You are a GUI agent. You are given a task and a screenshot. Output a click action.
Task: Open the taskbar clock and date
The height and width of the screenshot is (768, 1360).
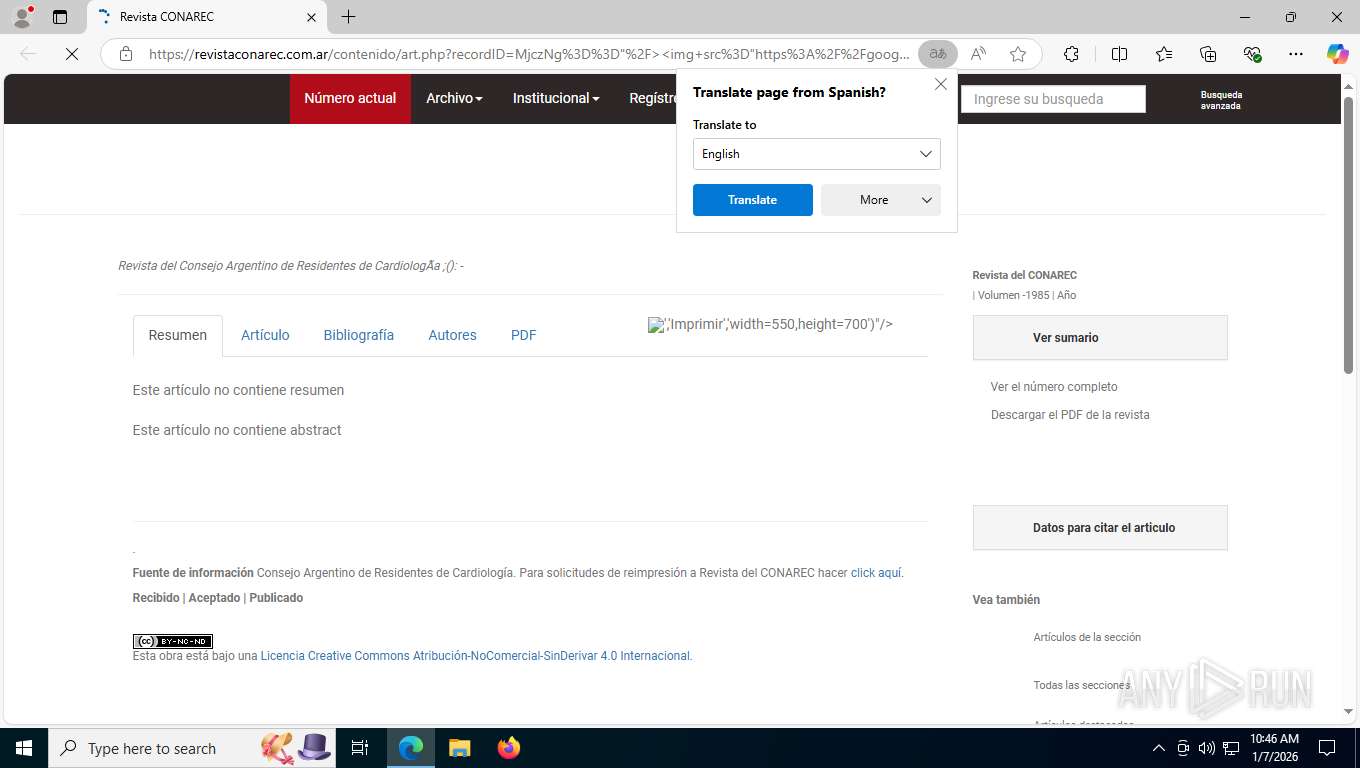click(1274, 748)
